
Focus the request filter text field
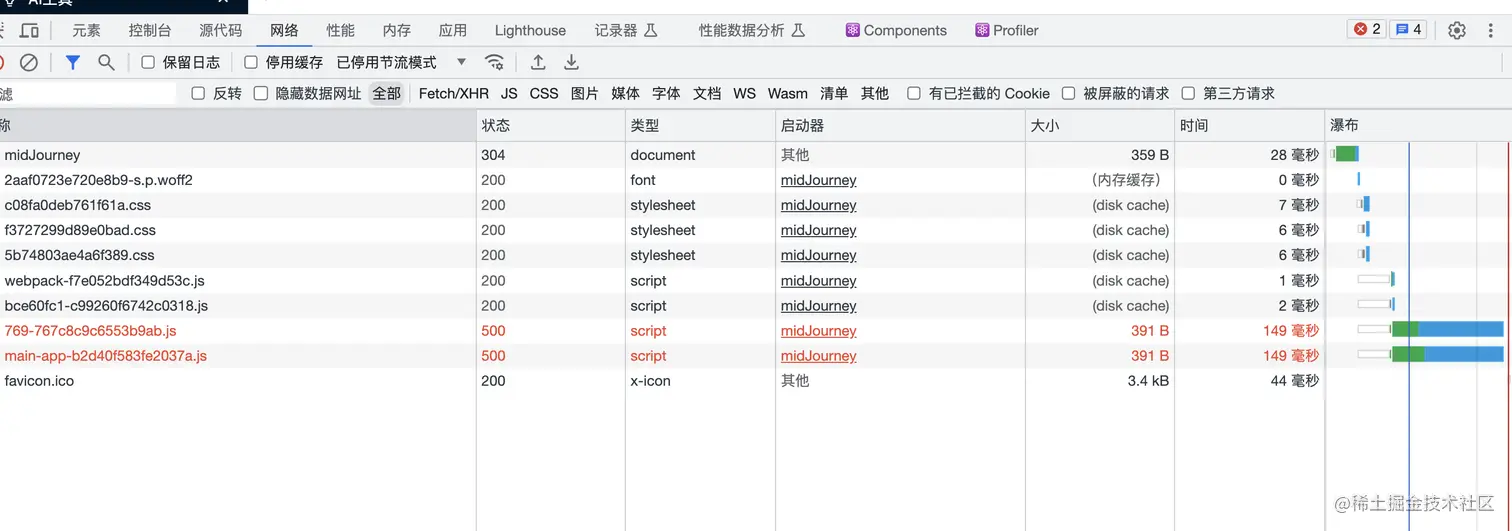click(x=88, y=94)
